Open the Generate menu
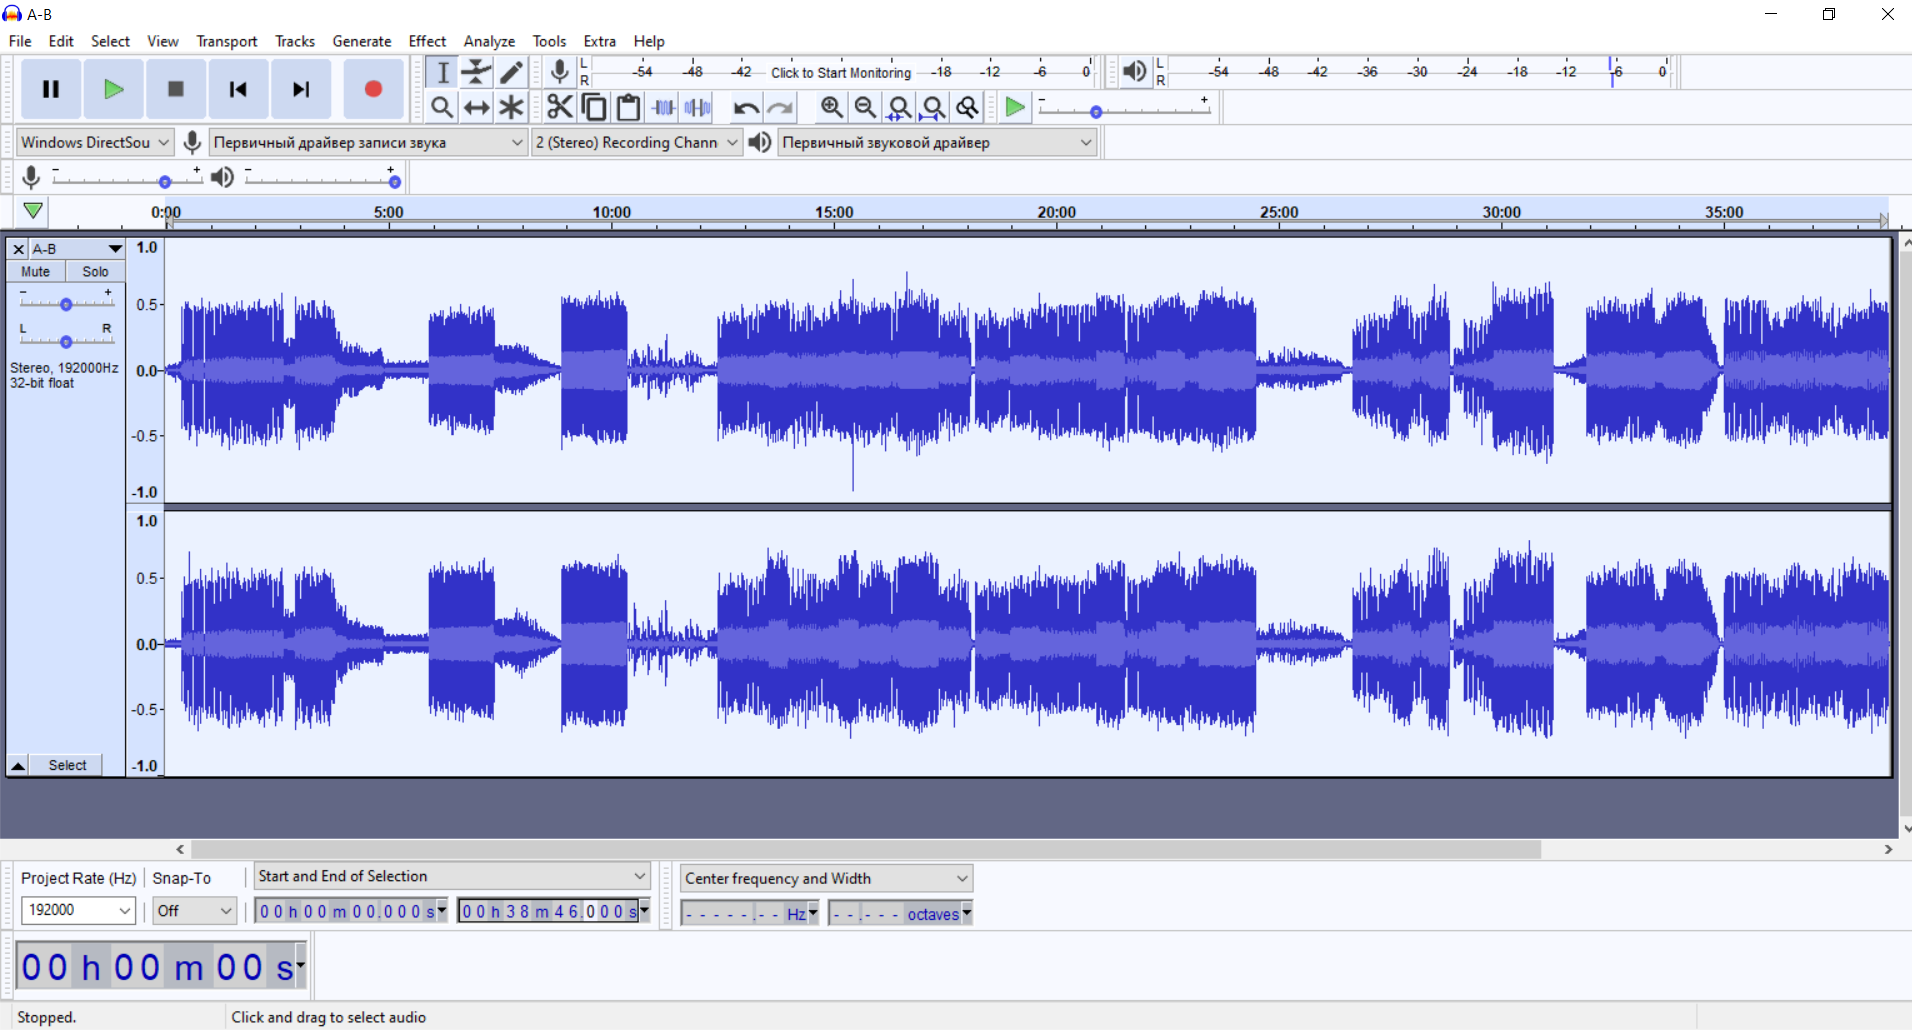 [362, 41]
